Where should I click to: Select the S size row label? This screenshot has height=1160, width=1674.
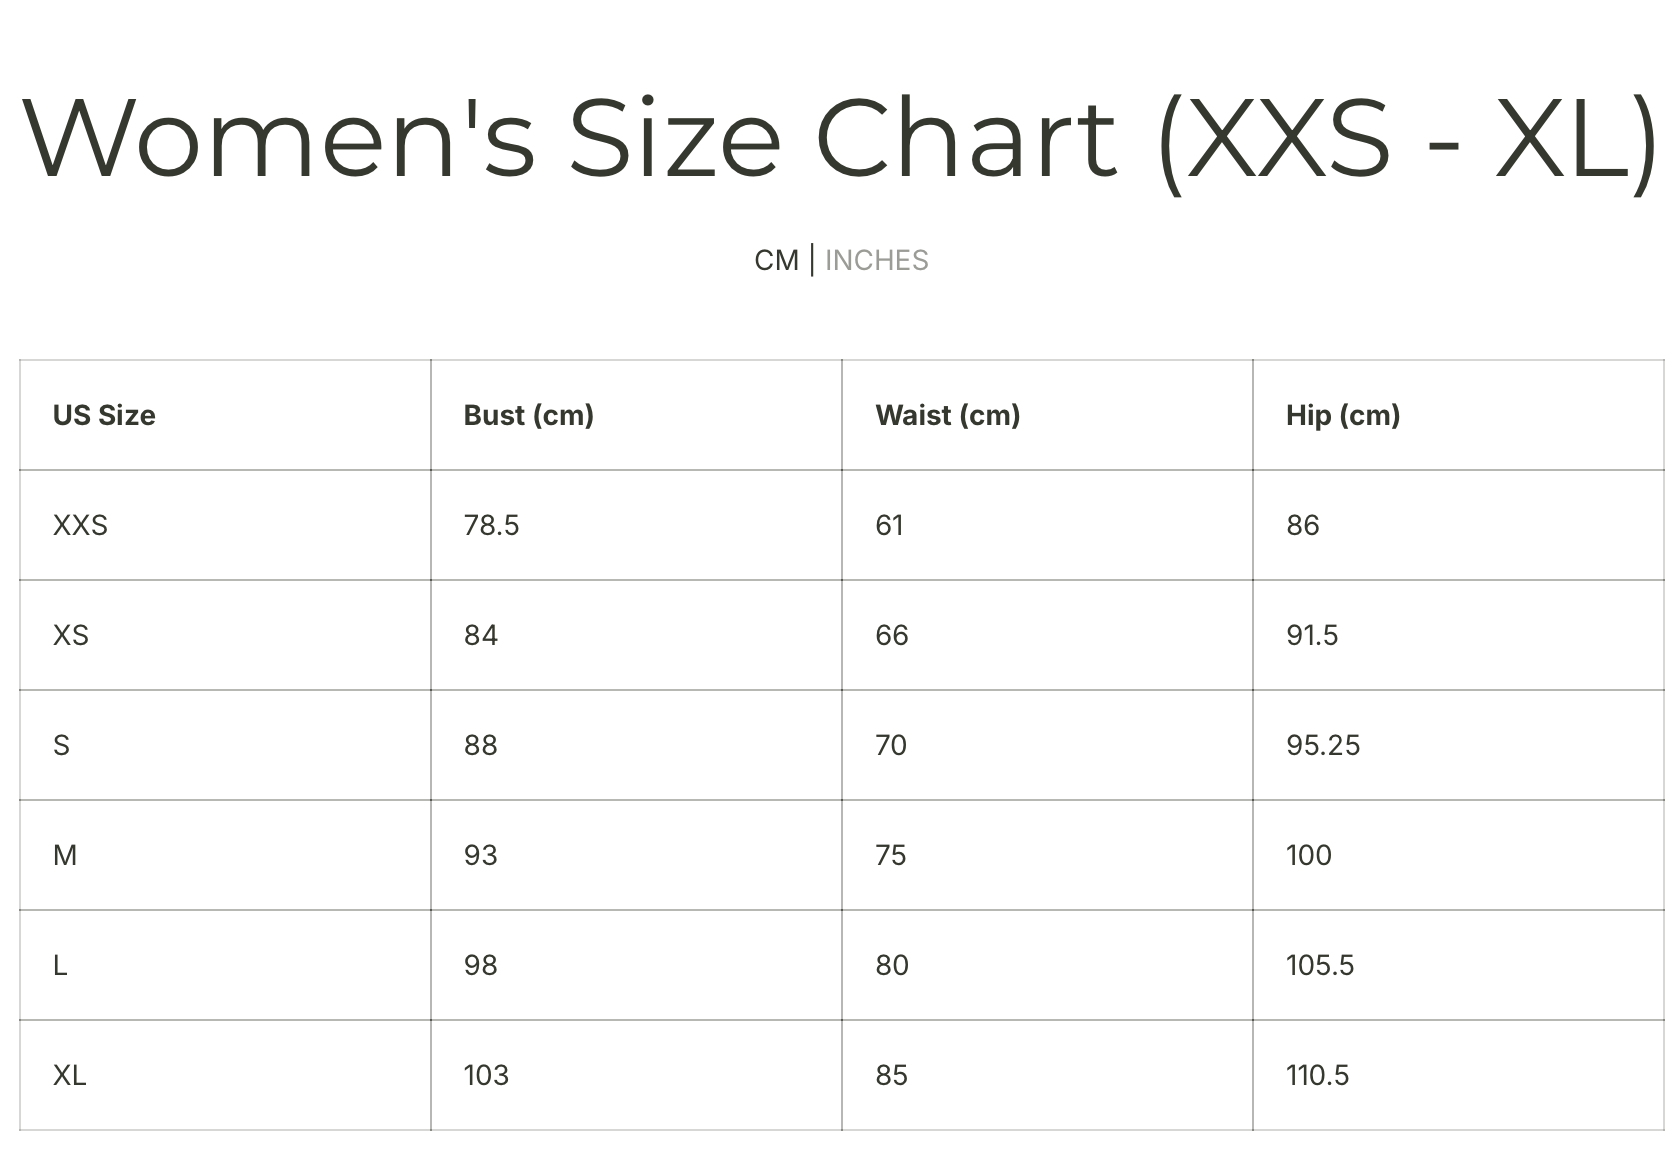point(61,745)
